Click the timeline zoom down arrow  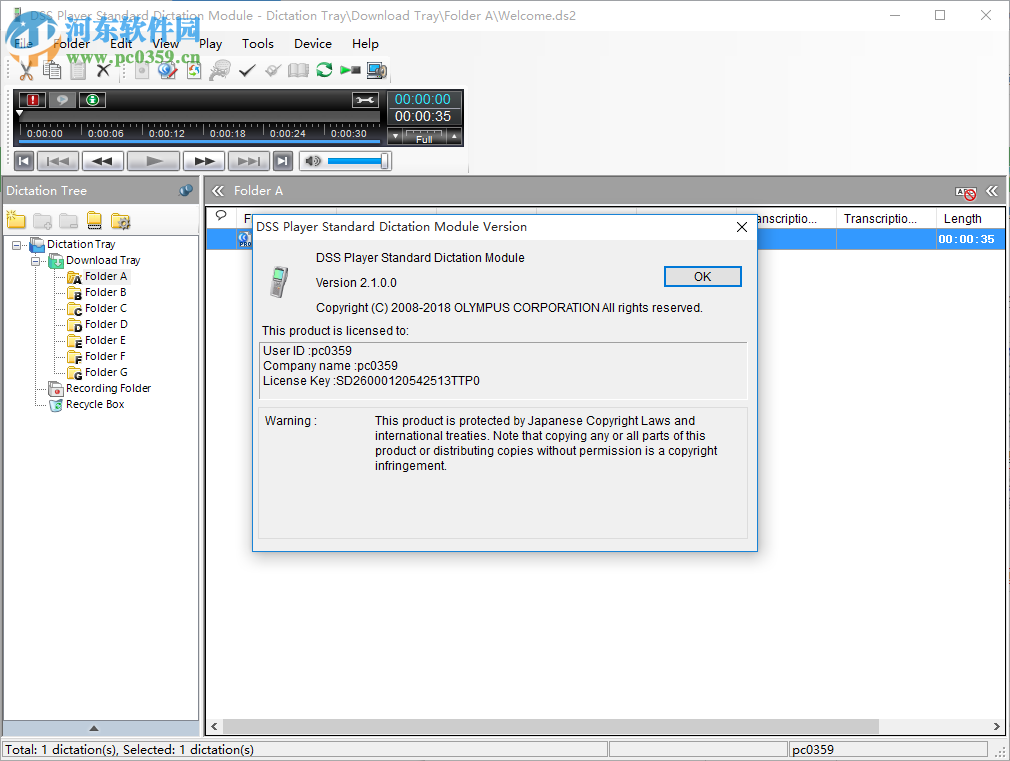[x=395, y=137]
